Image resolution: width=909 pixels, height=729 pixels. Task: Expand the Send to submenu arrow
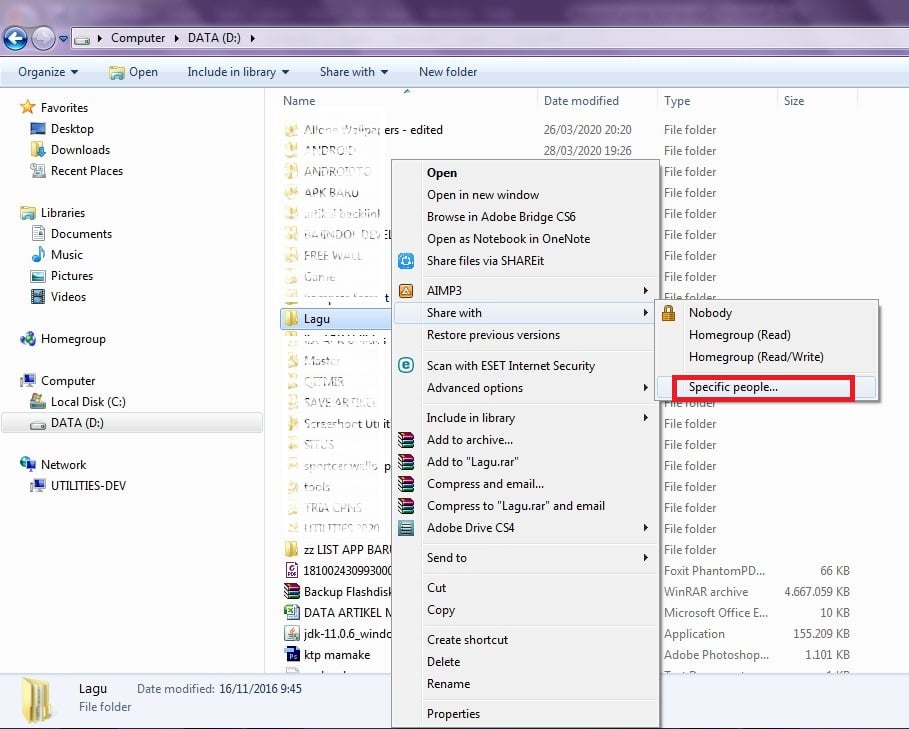point(645,557)
